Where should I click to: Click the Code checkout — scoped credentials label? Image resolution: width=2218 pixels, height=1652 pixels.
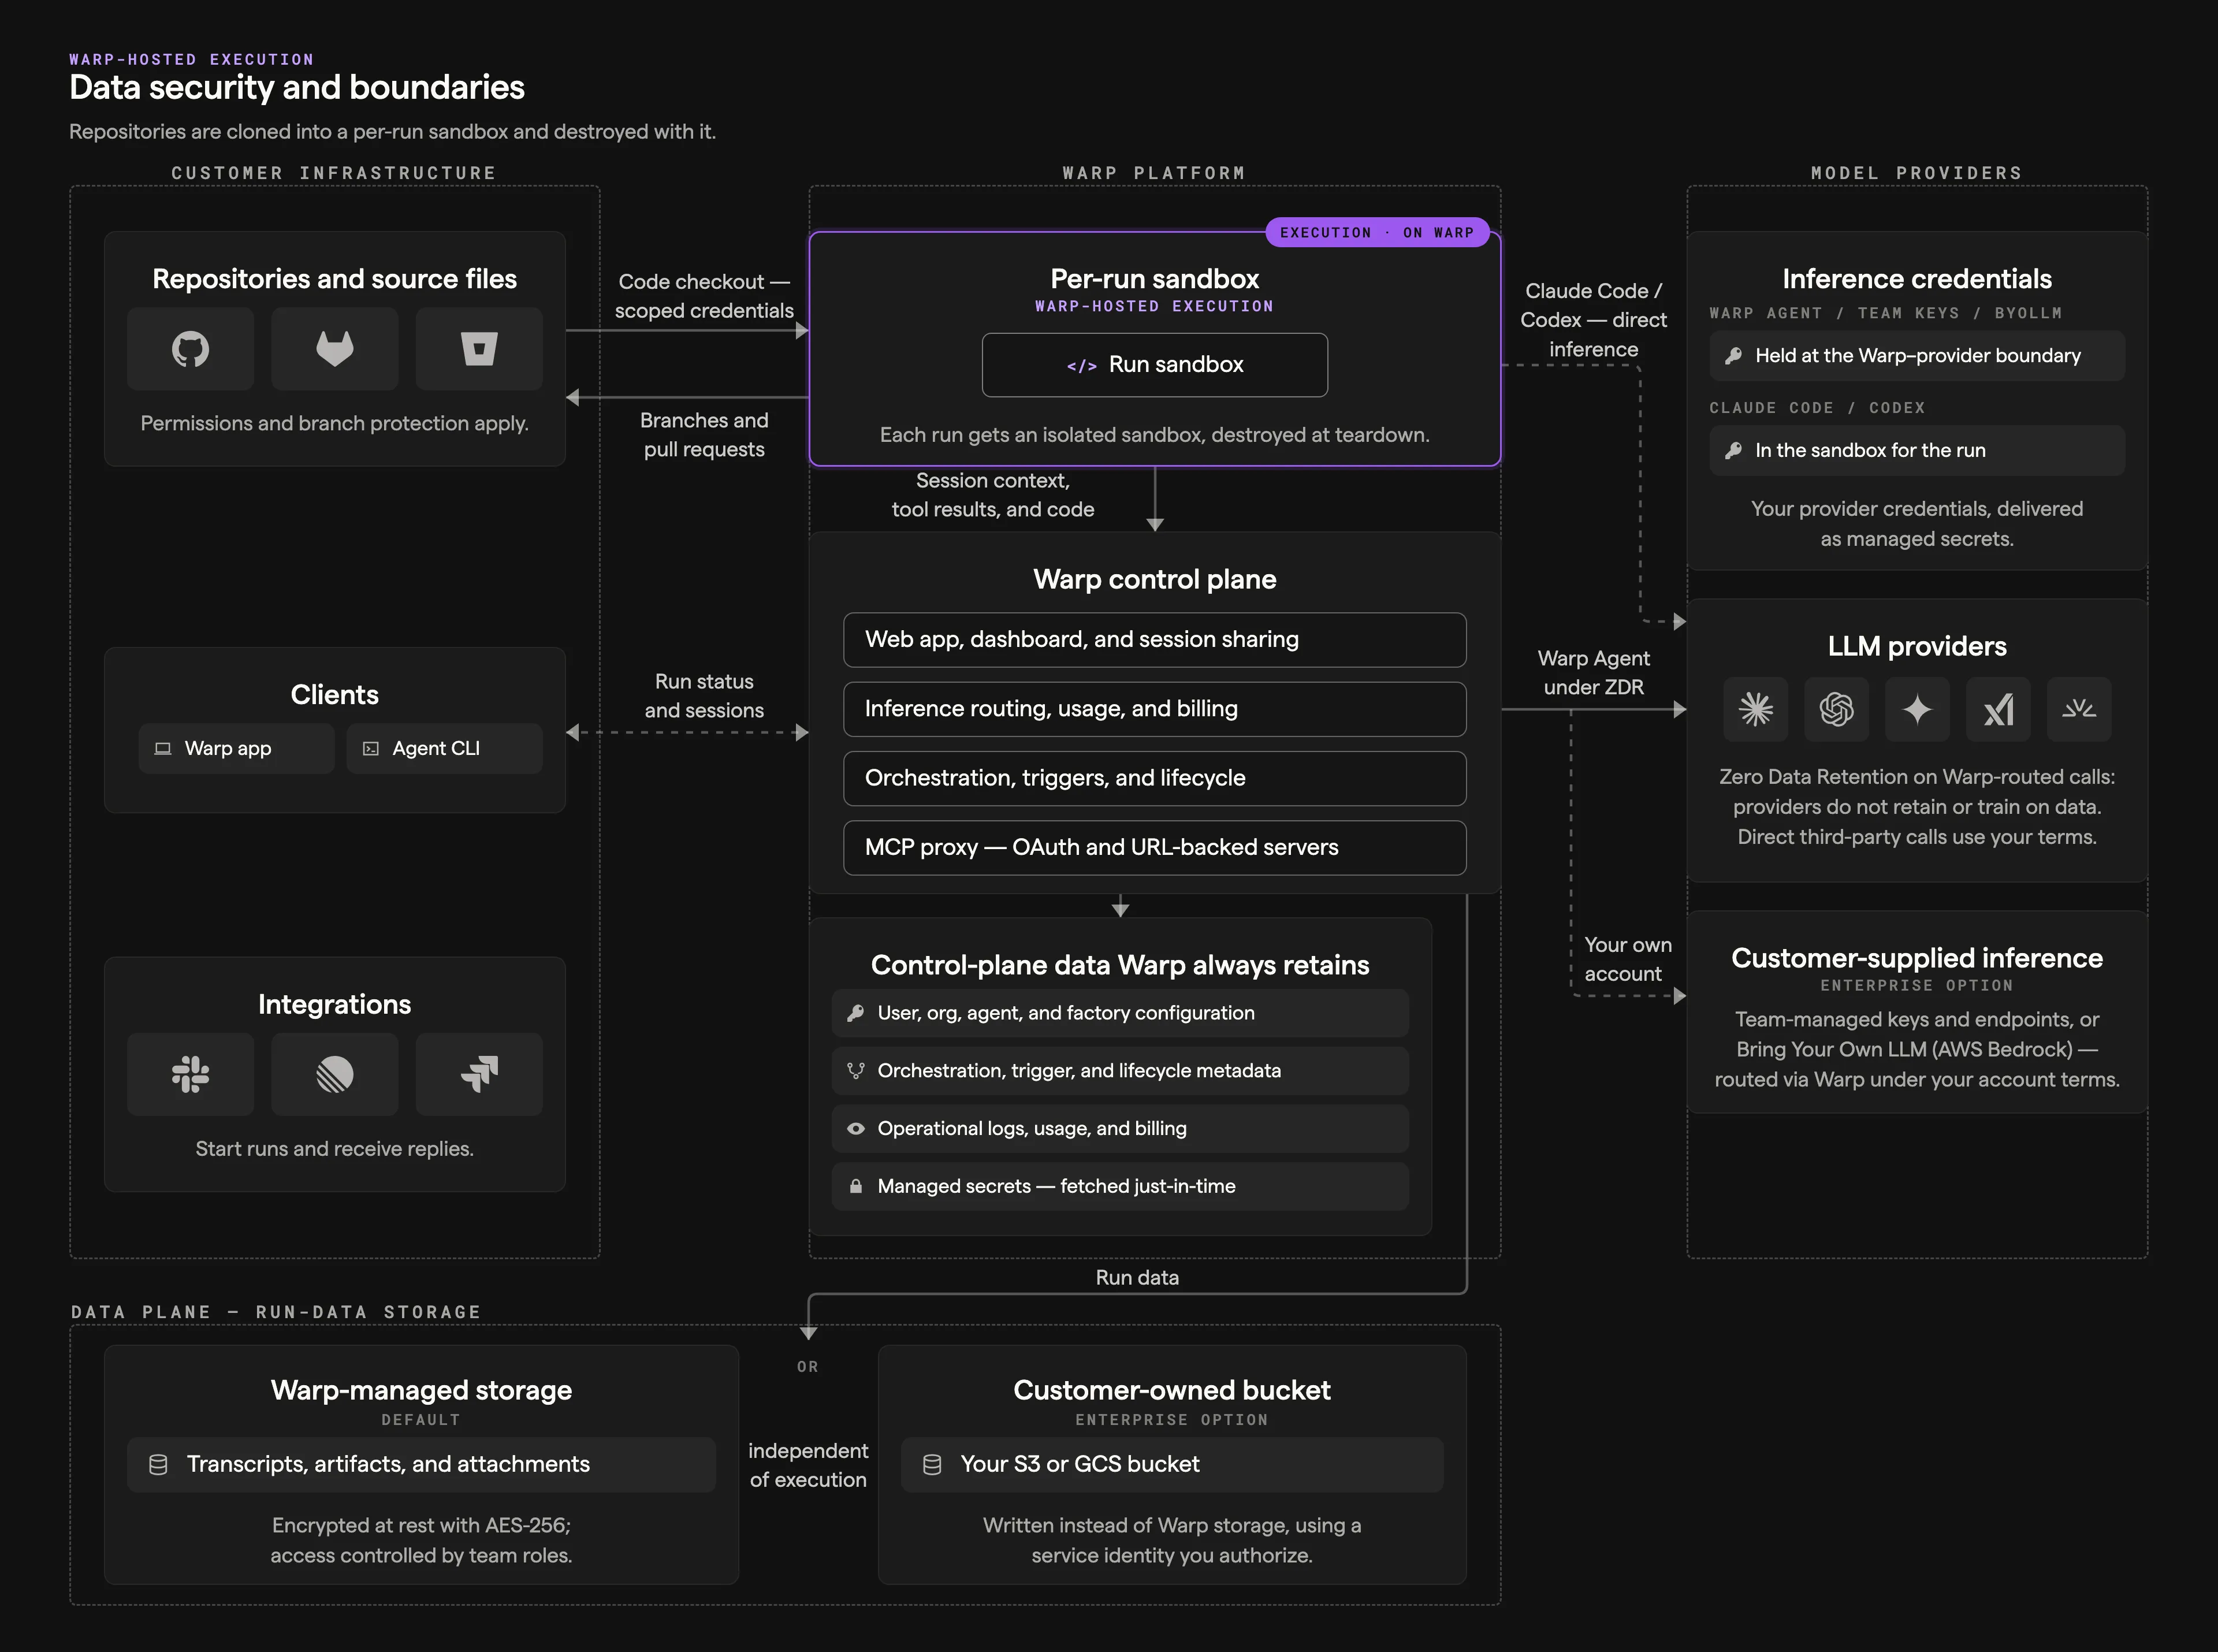(x=704, y=296)
